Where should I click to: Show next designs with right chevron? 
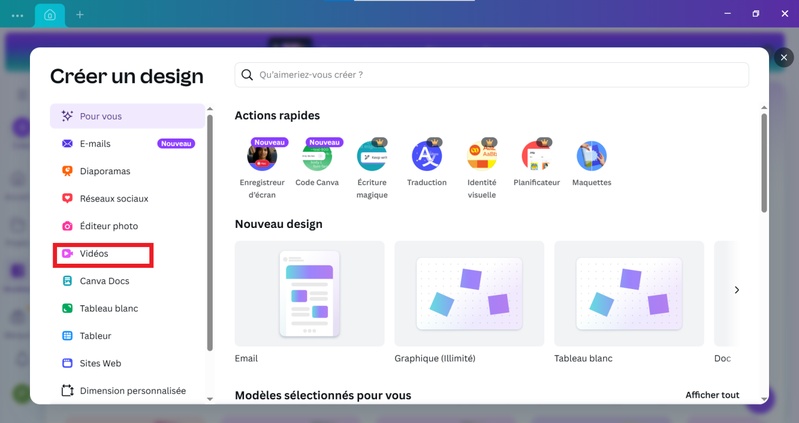(x=737, y=290)
